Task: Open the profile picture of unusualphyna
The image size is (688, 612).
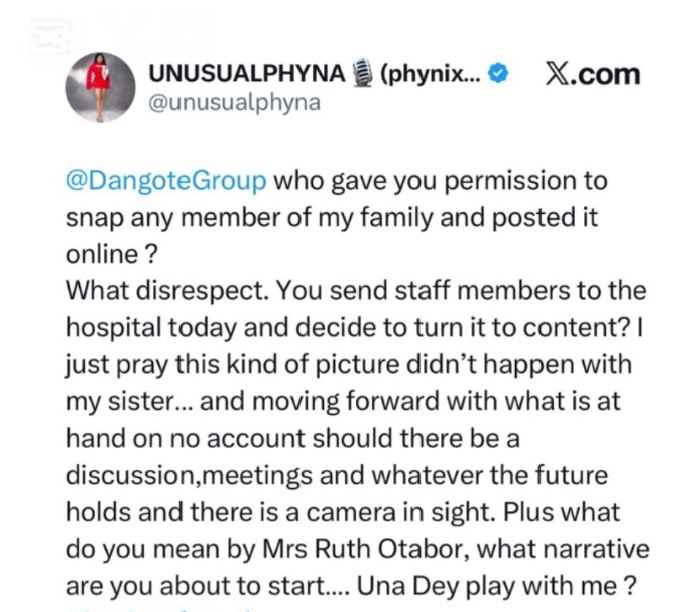Action: [100, 86]
